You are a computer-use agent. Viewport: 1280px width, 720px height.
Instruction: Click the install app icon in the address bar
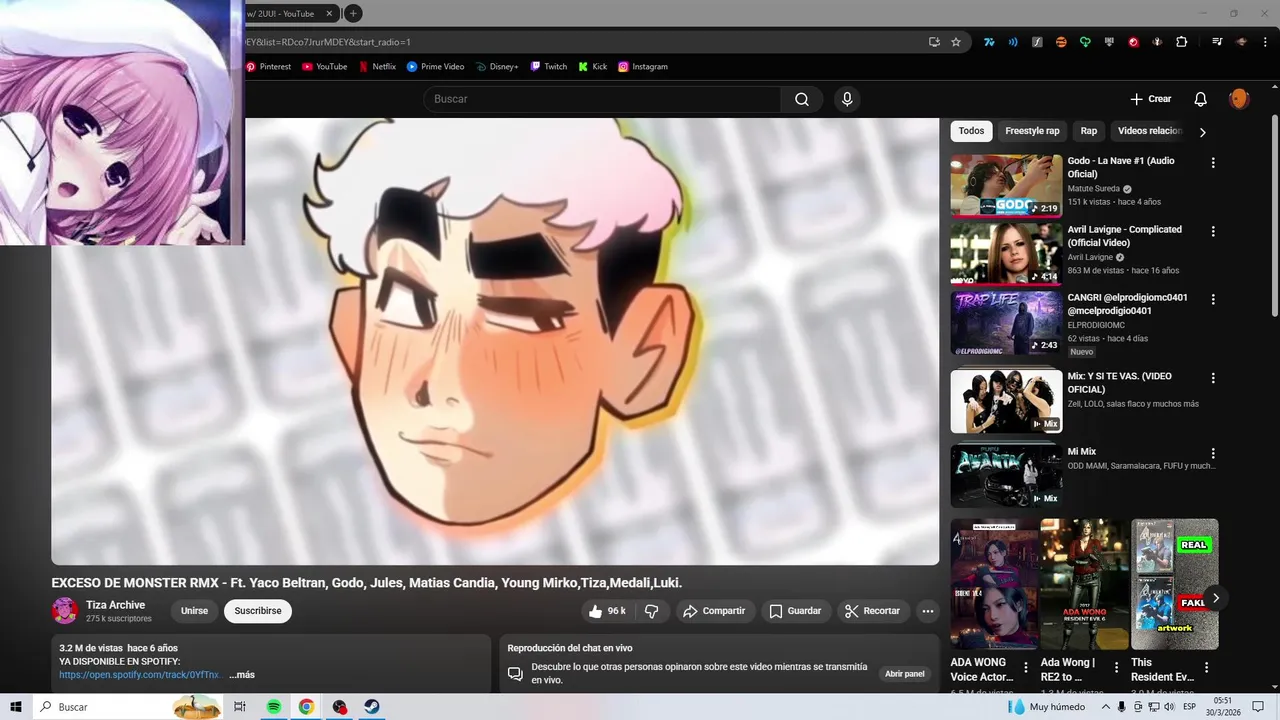(934, 42)
